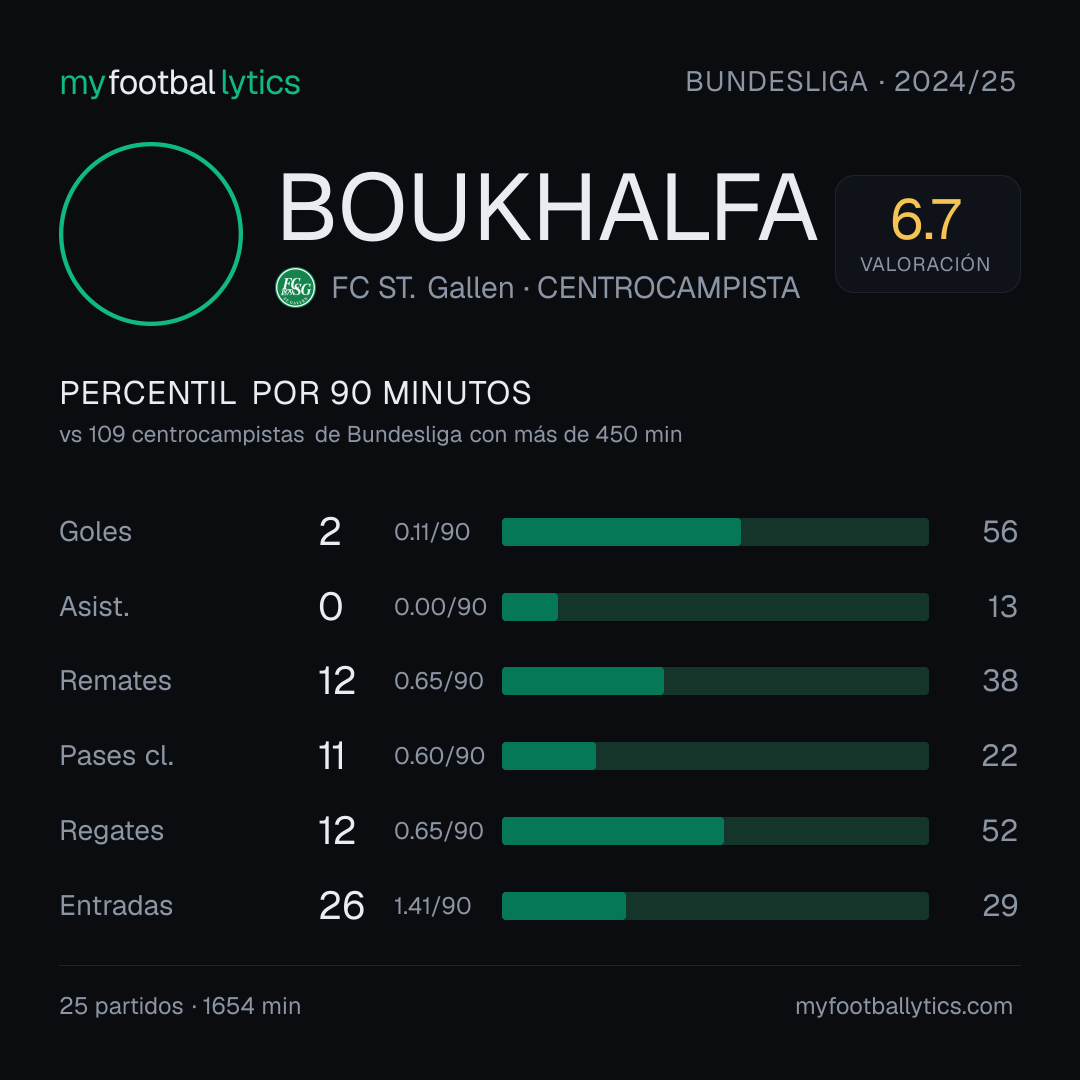Click the 1.41/90 per-90 value
This screenshot has height=1080, width=1080.
coord(433,906)
